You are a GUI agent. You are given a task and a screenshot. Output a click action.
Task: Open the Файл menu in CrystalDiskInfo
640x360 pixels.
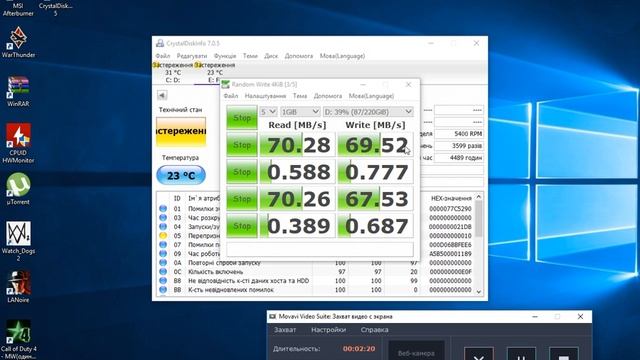162,56
